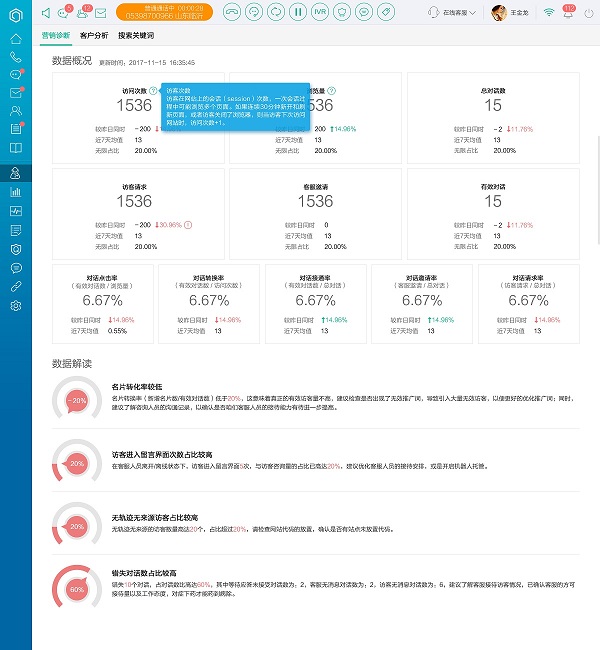Screen dimensions: 600x650
Task: Open chat messages in the sidebar
Action: coord(15,75)
